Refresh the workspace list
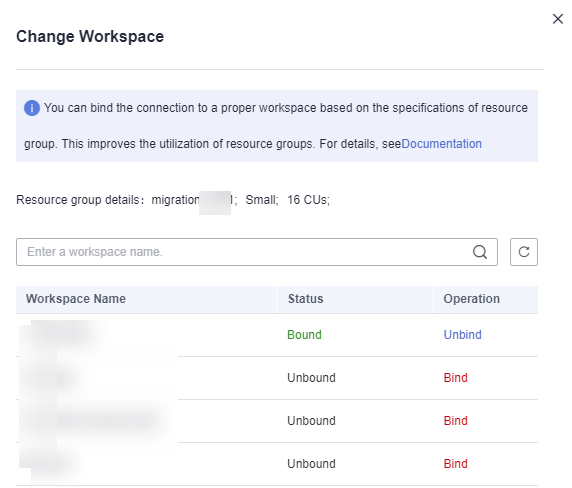Image resolution: width=572 pixels, height=488 pixels. tap(523, 252)
